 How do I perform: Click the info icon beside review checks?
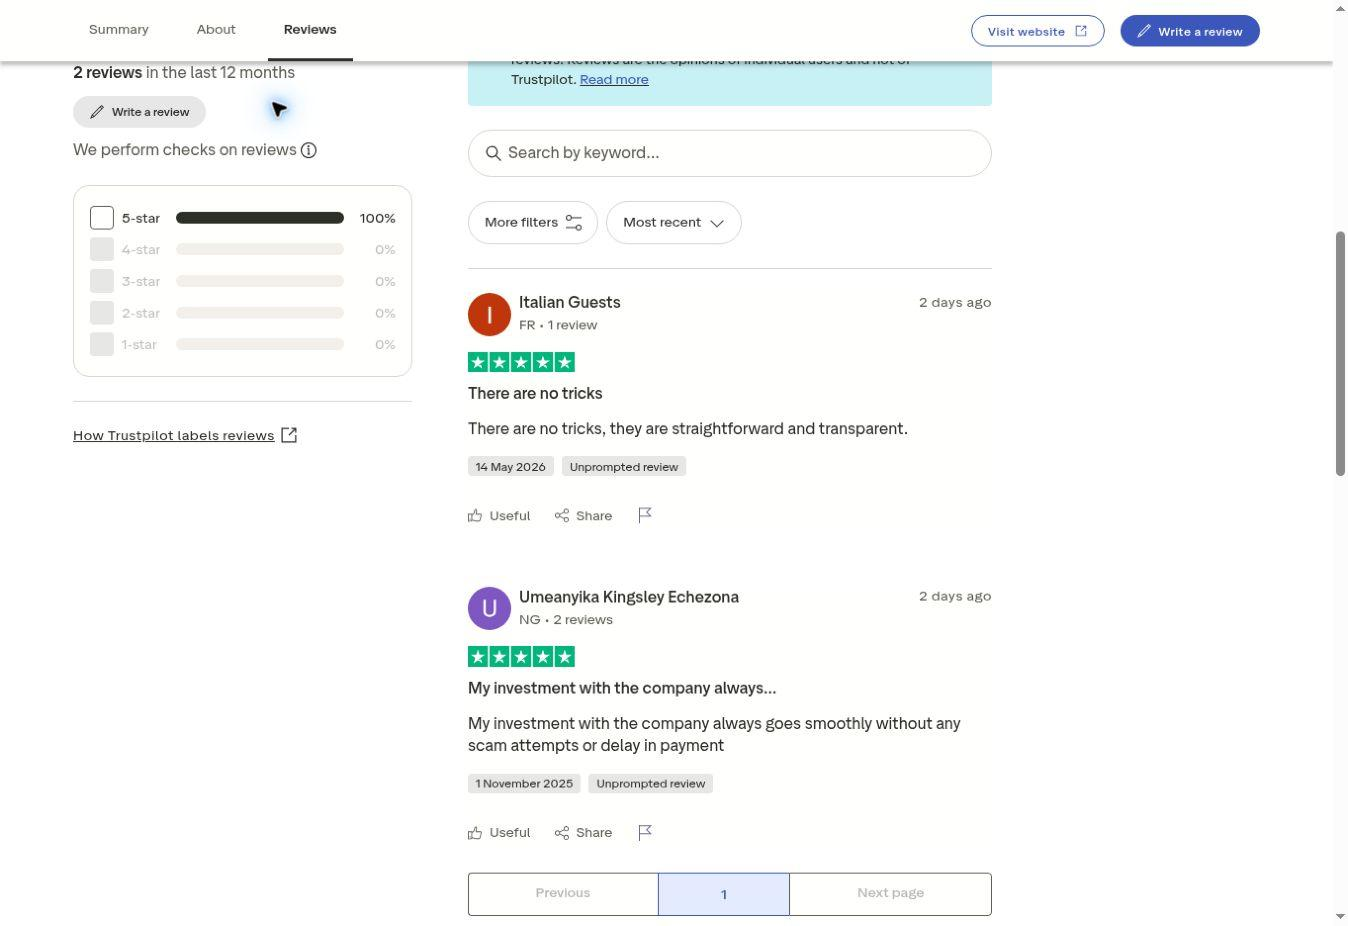309,150
